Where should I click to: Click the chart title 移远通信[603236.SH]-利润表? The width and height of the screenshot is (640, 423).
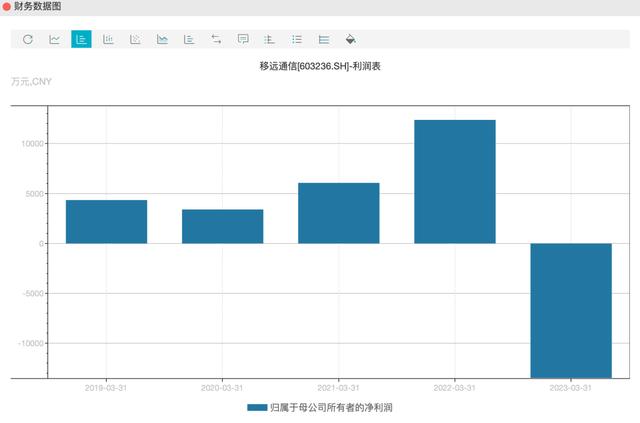click(x=320, y=66)
